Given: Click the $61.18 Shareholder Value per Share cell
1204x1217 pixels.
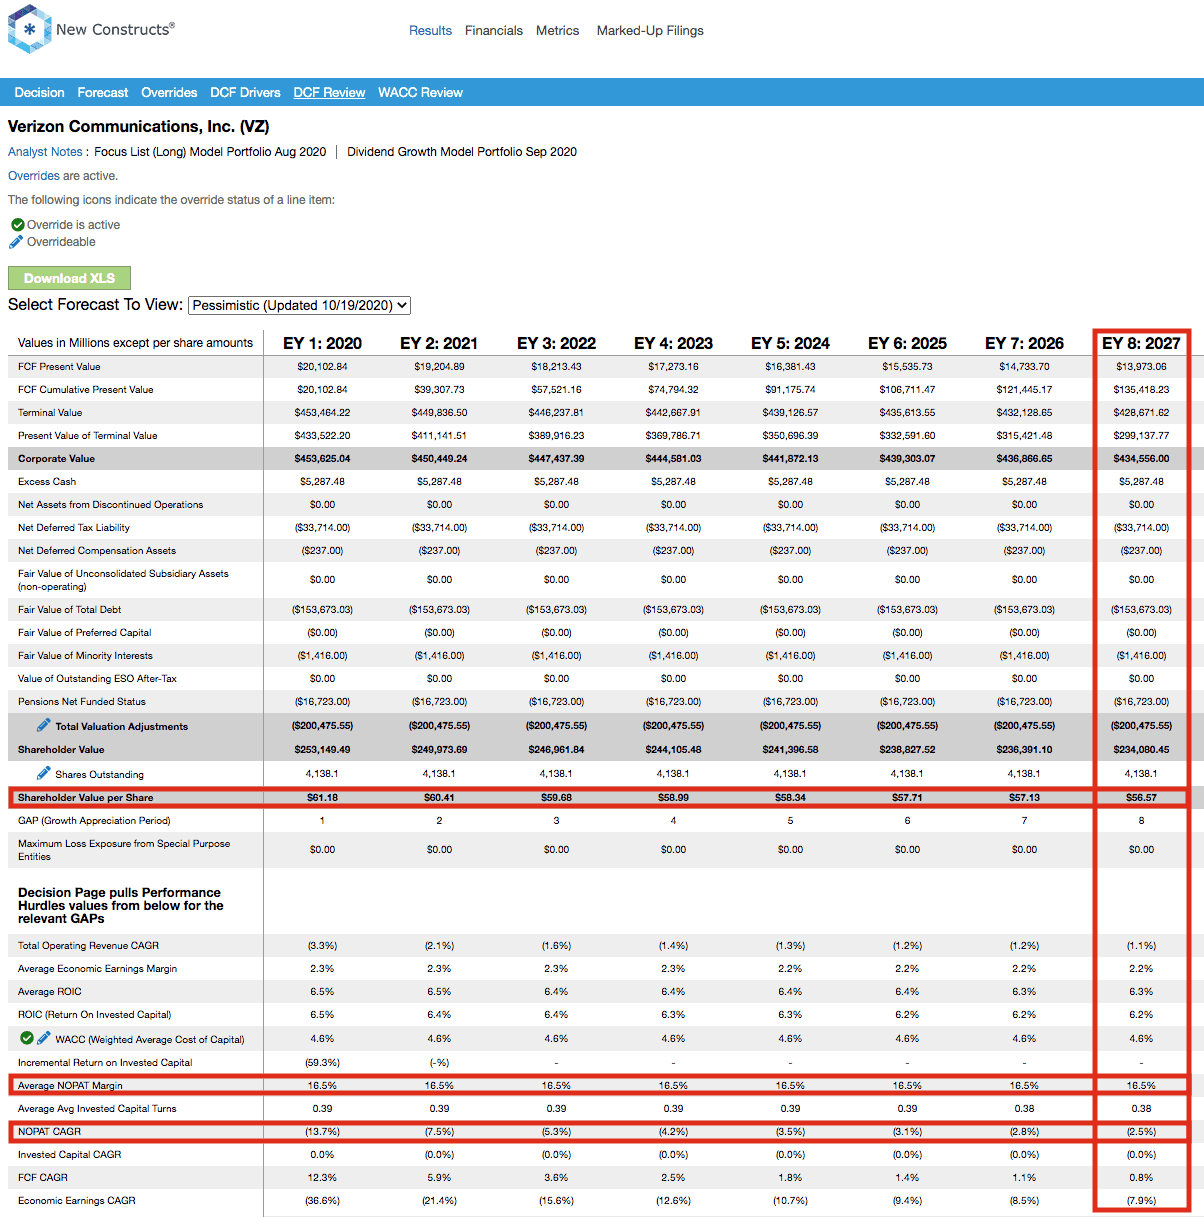Looking at the screenshot, I should (322, 798).
